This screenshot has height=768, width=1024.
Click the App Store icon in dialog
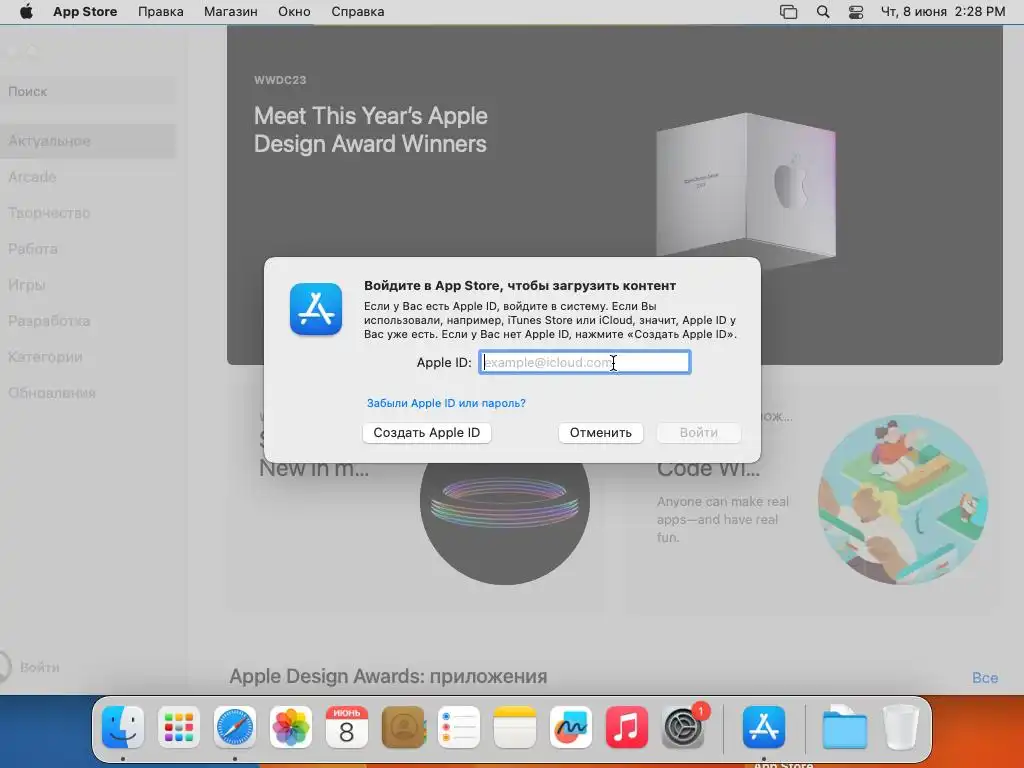click(x=316, y=309)
